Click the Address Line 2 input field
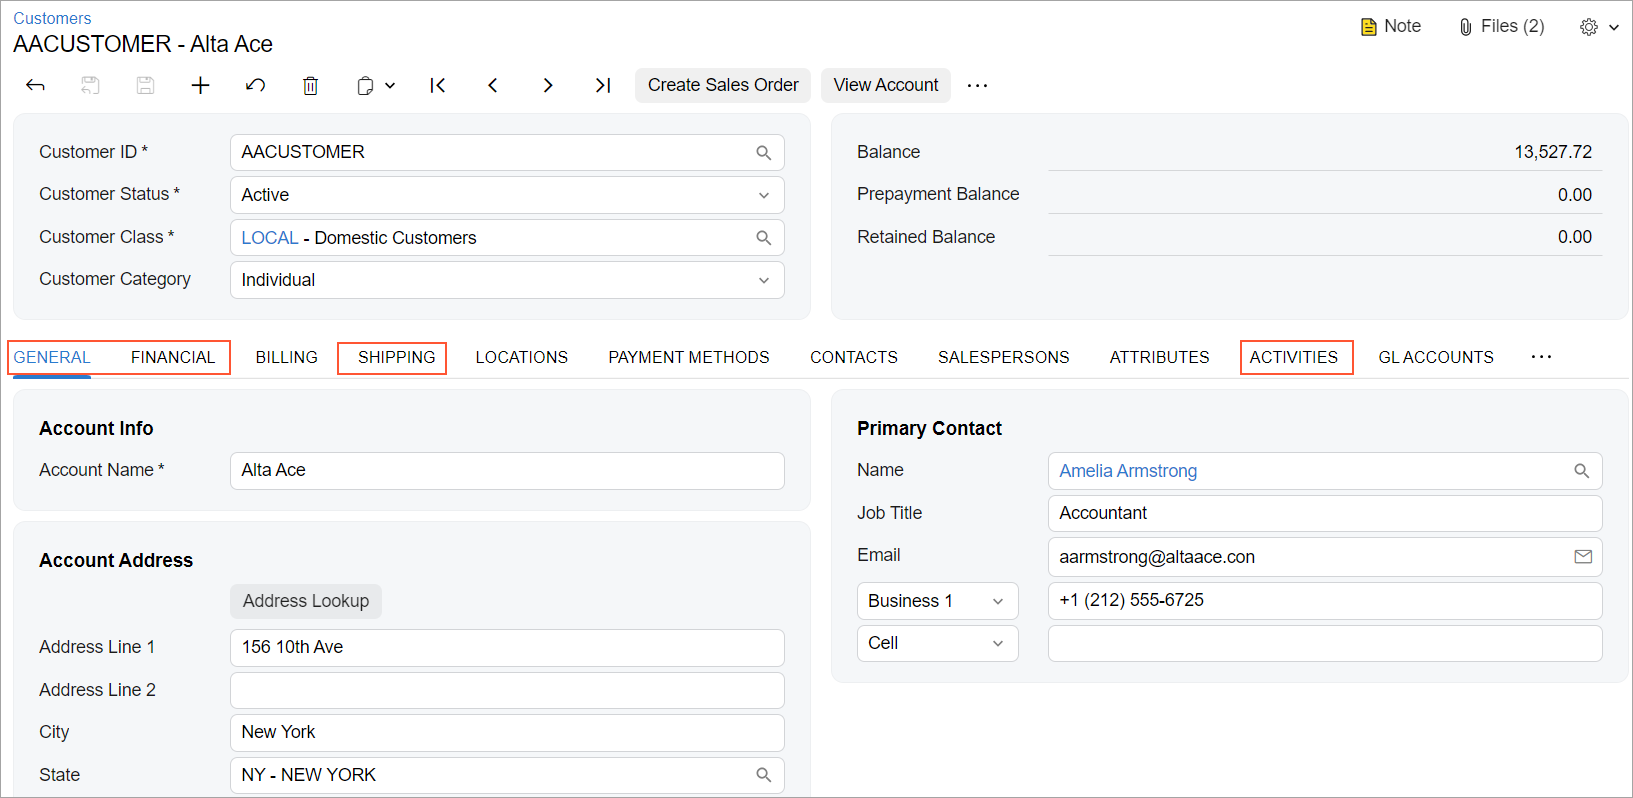The image size is (1633, 798). [x=507, y=690]
